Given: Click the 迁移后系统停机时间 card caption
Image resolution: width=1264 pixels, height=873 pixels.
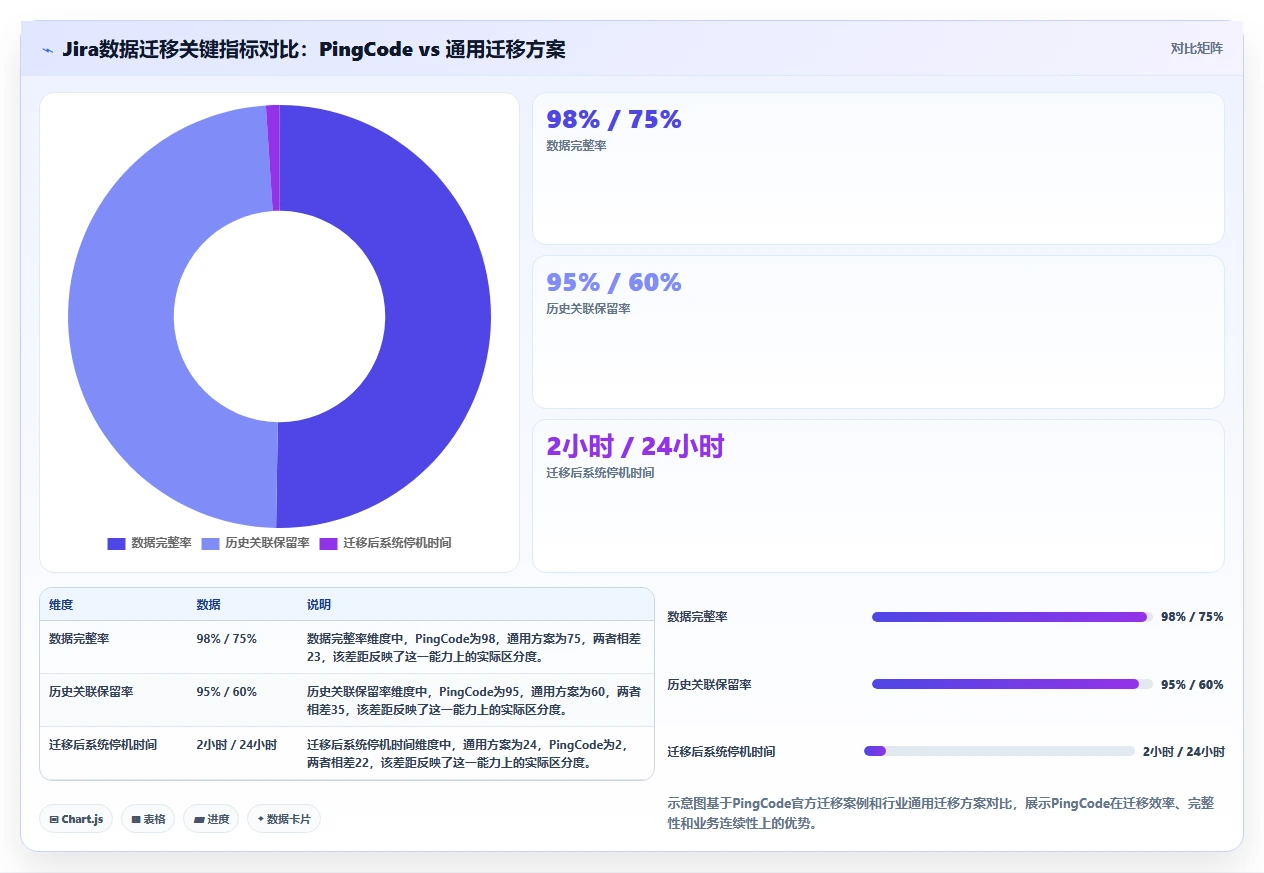Looking at the screenshot, I should 600,473.
